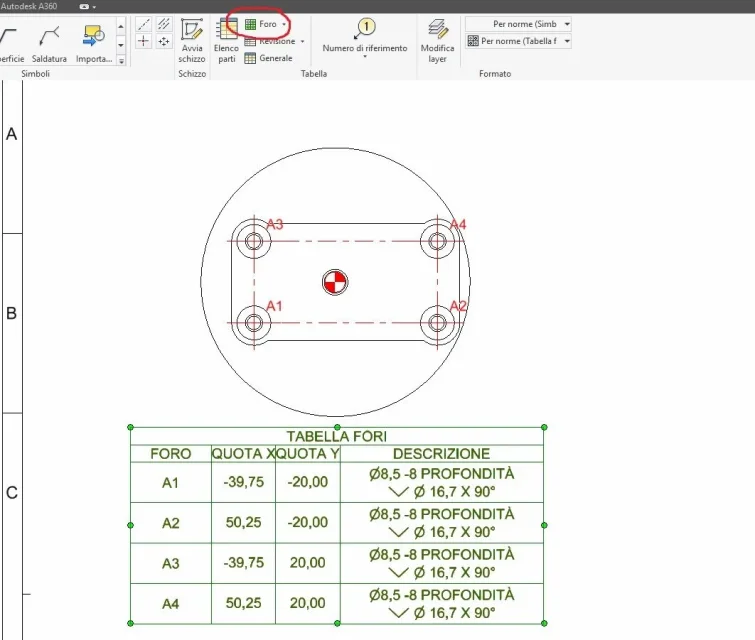Select the center mark cross icon
Screen dimensions: 755x640
pyautogui.click(x=143, y=41)
